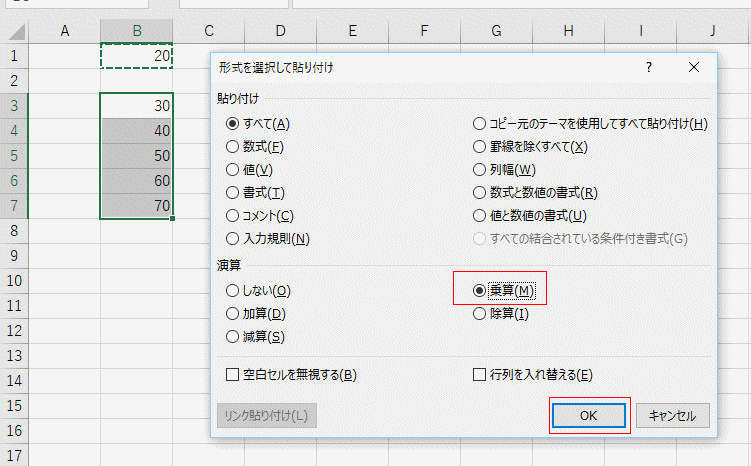Tick the 行列を入れ替える checkbox
751x466 pixels.
click(x=480, y=376)
